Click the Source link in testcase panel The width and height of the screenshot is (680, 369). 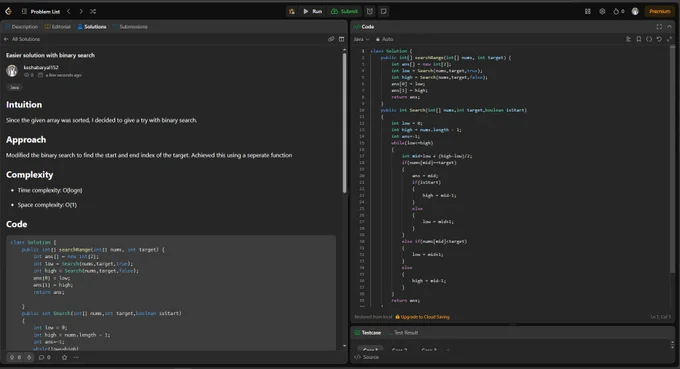coord(367,357)
